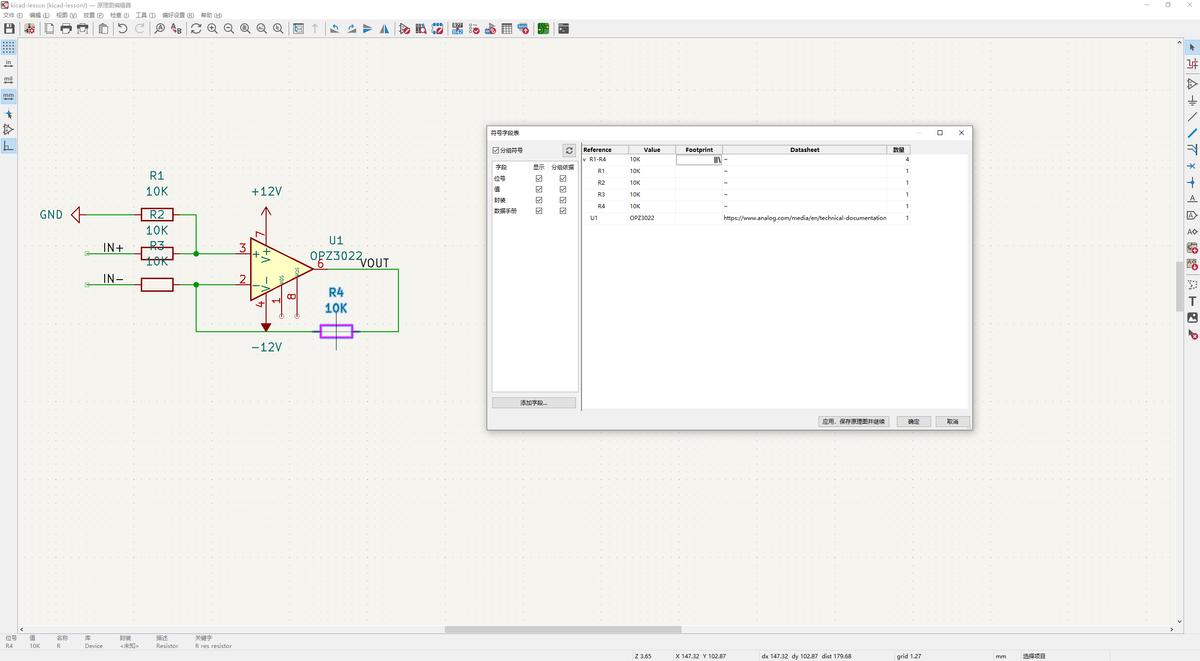Click the 确定 button in the dialog

[911, 421]
